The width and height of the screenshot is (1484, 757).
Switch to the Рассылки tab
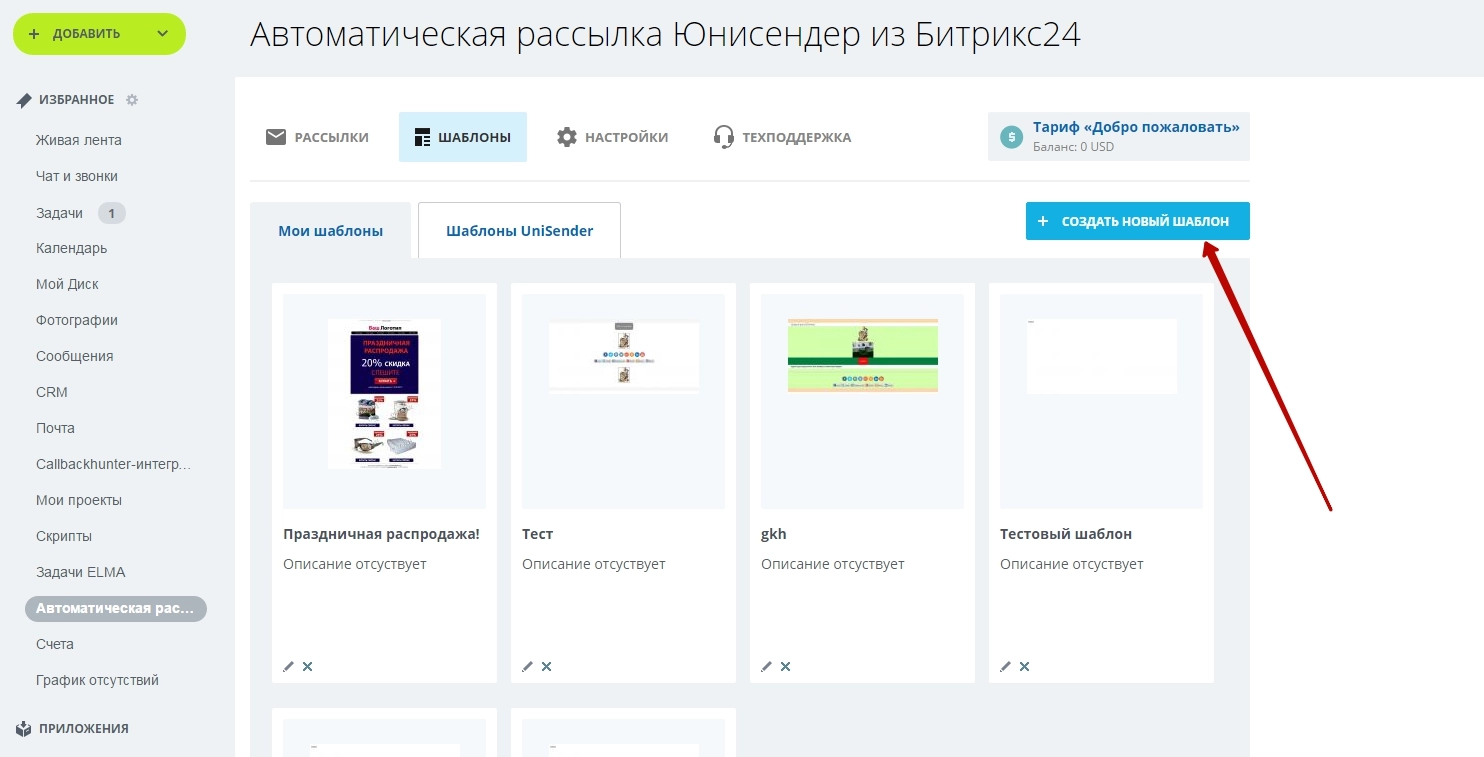(317, 137)
